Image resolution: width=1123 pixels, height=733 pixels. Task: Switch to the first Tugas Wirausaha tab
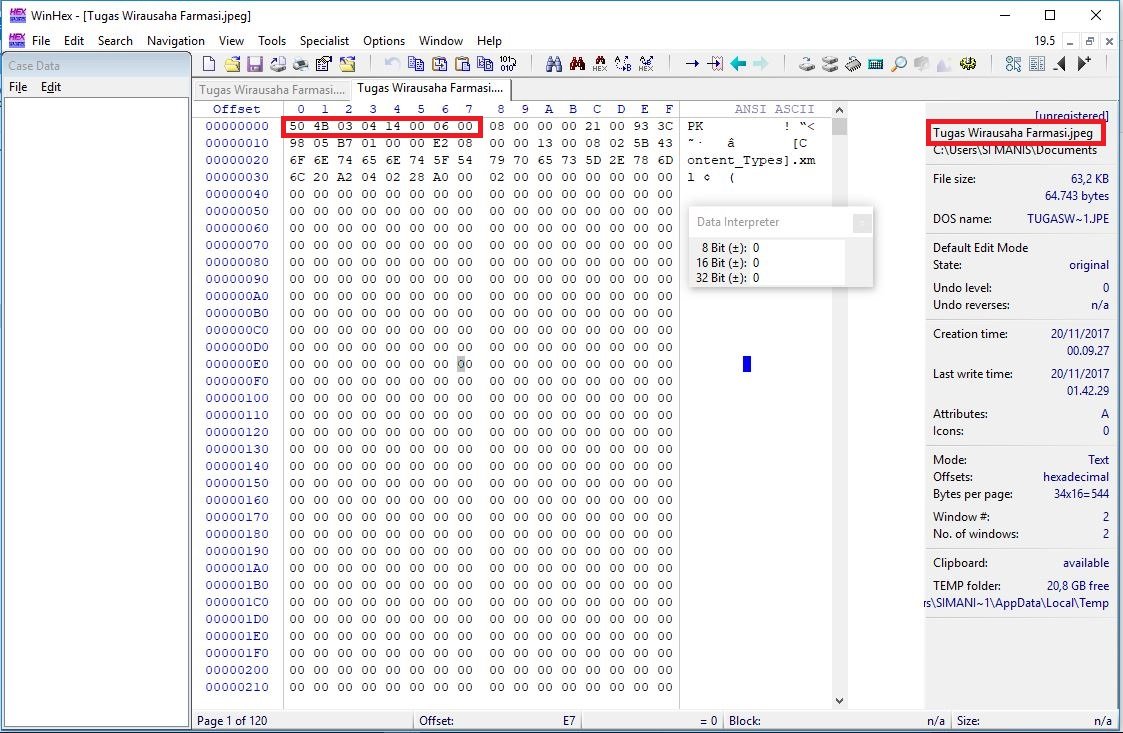(270, 89)
